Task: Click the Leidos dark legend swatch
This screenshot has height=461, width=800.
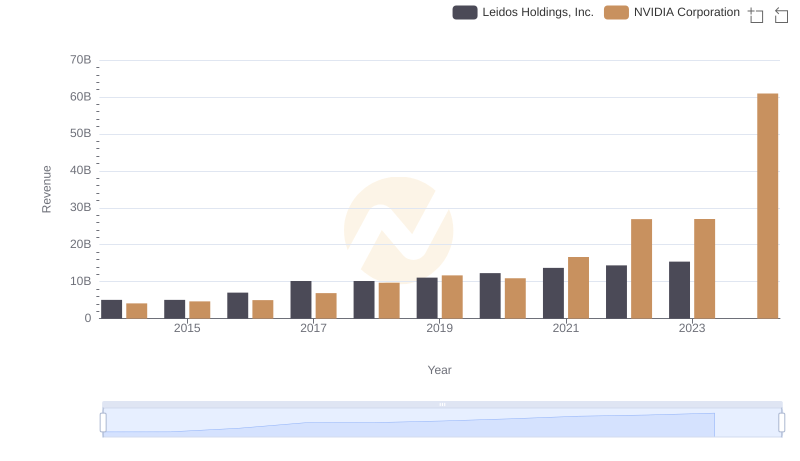Action: pos(465,12)
